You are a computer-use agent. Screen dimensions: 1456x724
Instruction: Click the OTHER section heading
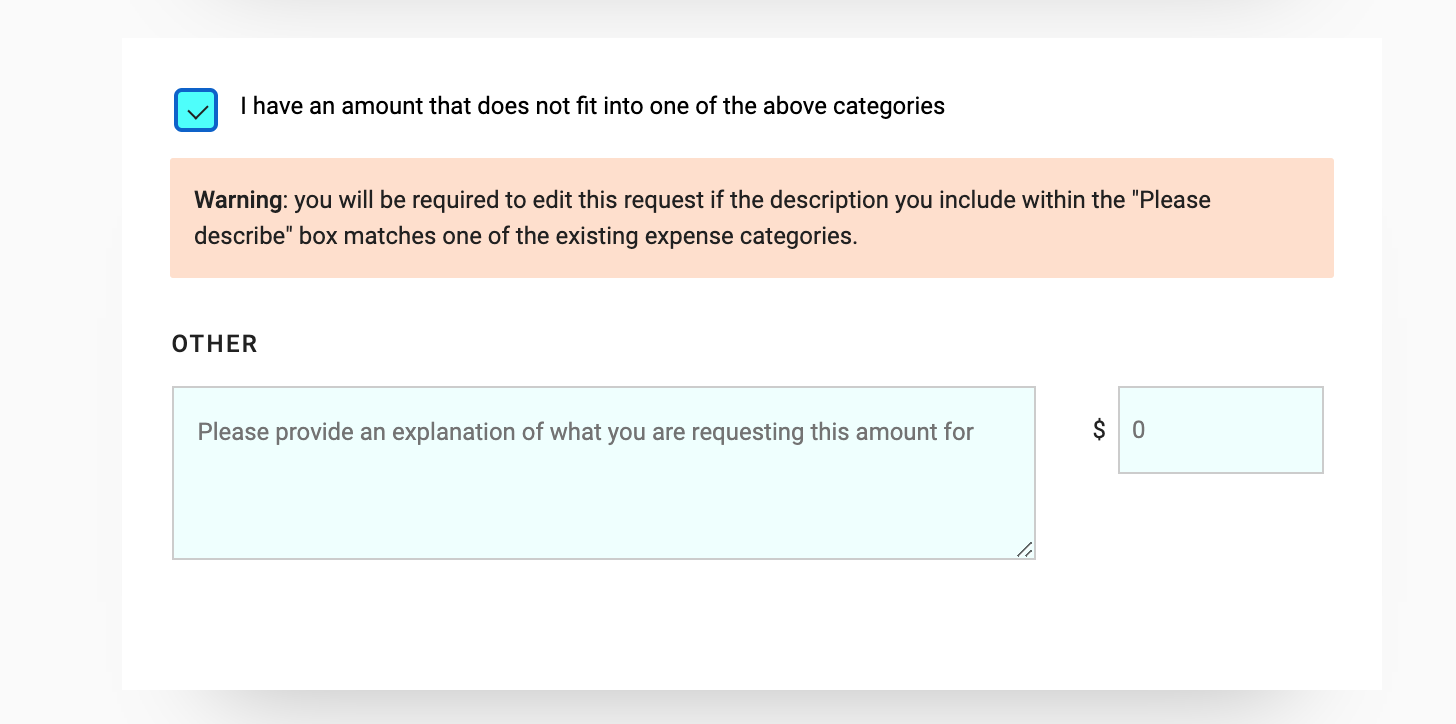[x=215, y=344]
